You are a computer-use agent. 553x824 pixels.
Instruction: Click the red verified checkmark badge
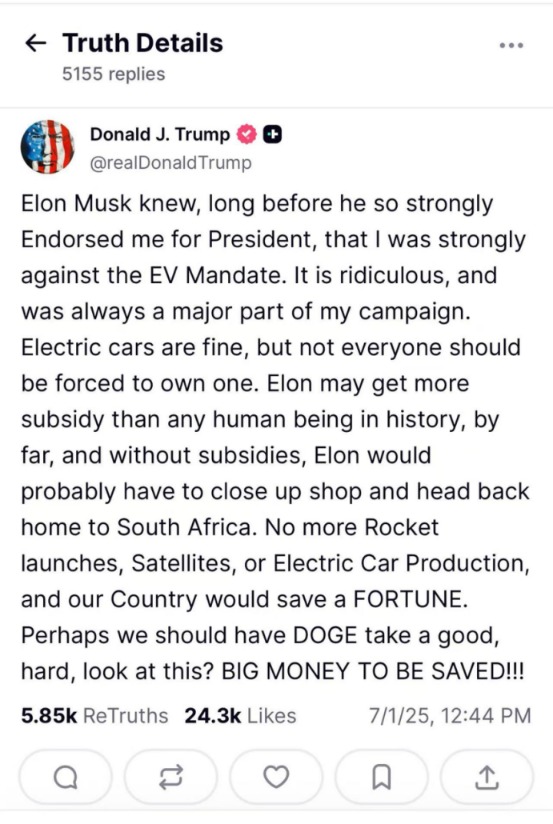click(246, 135)
